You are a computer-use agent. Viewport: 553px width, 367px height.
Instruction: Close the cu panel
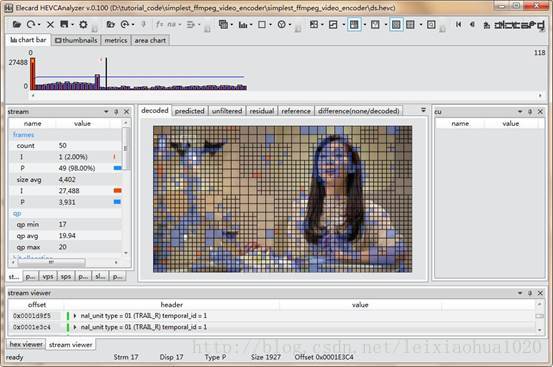(540, 112)
